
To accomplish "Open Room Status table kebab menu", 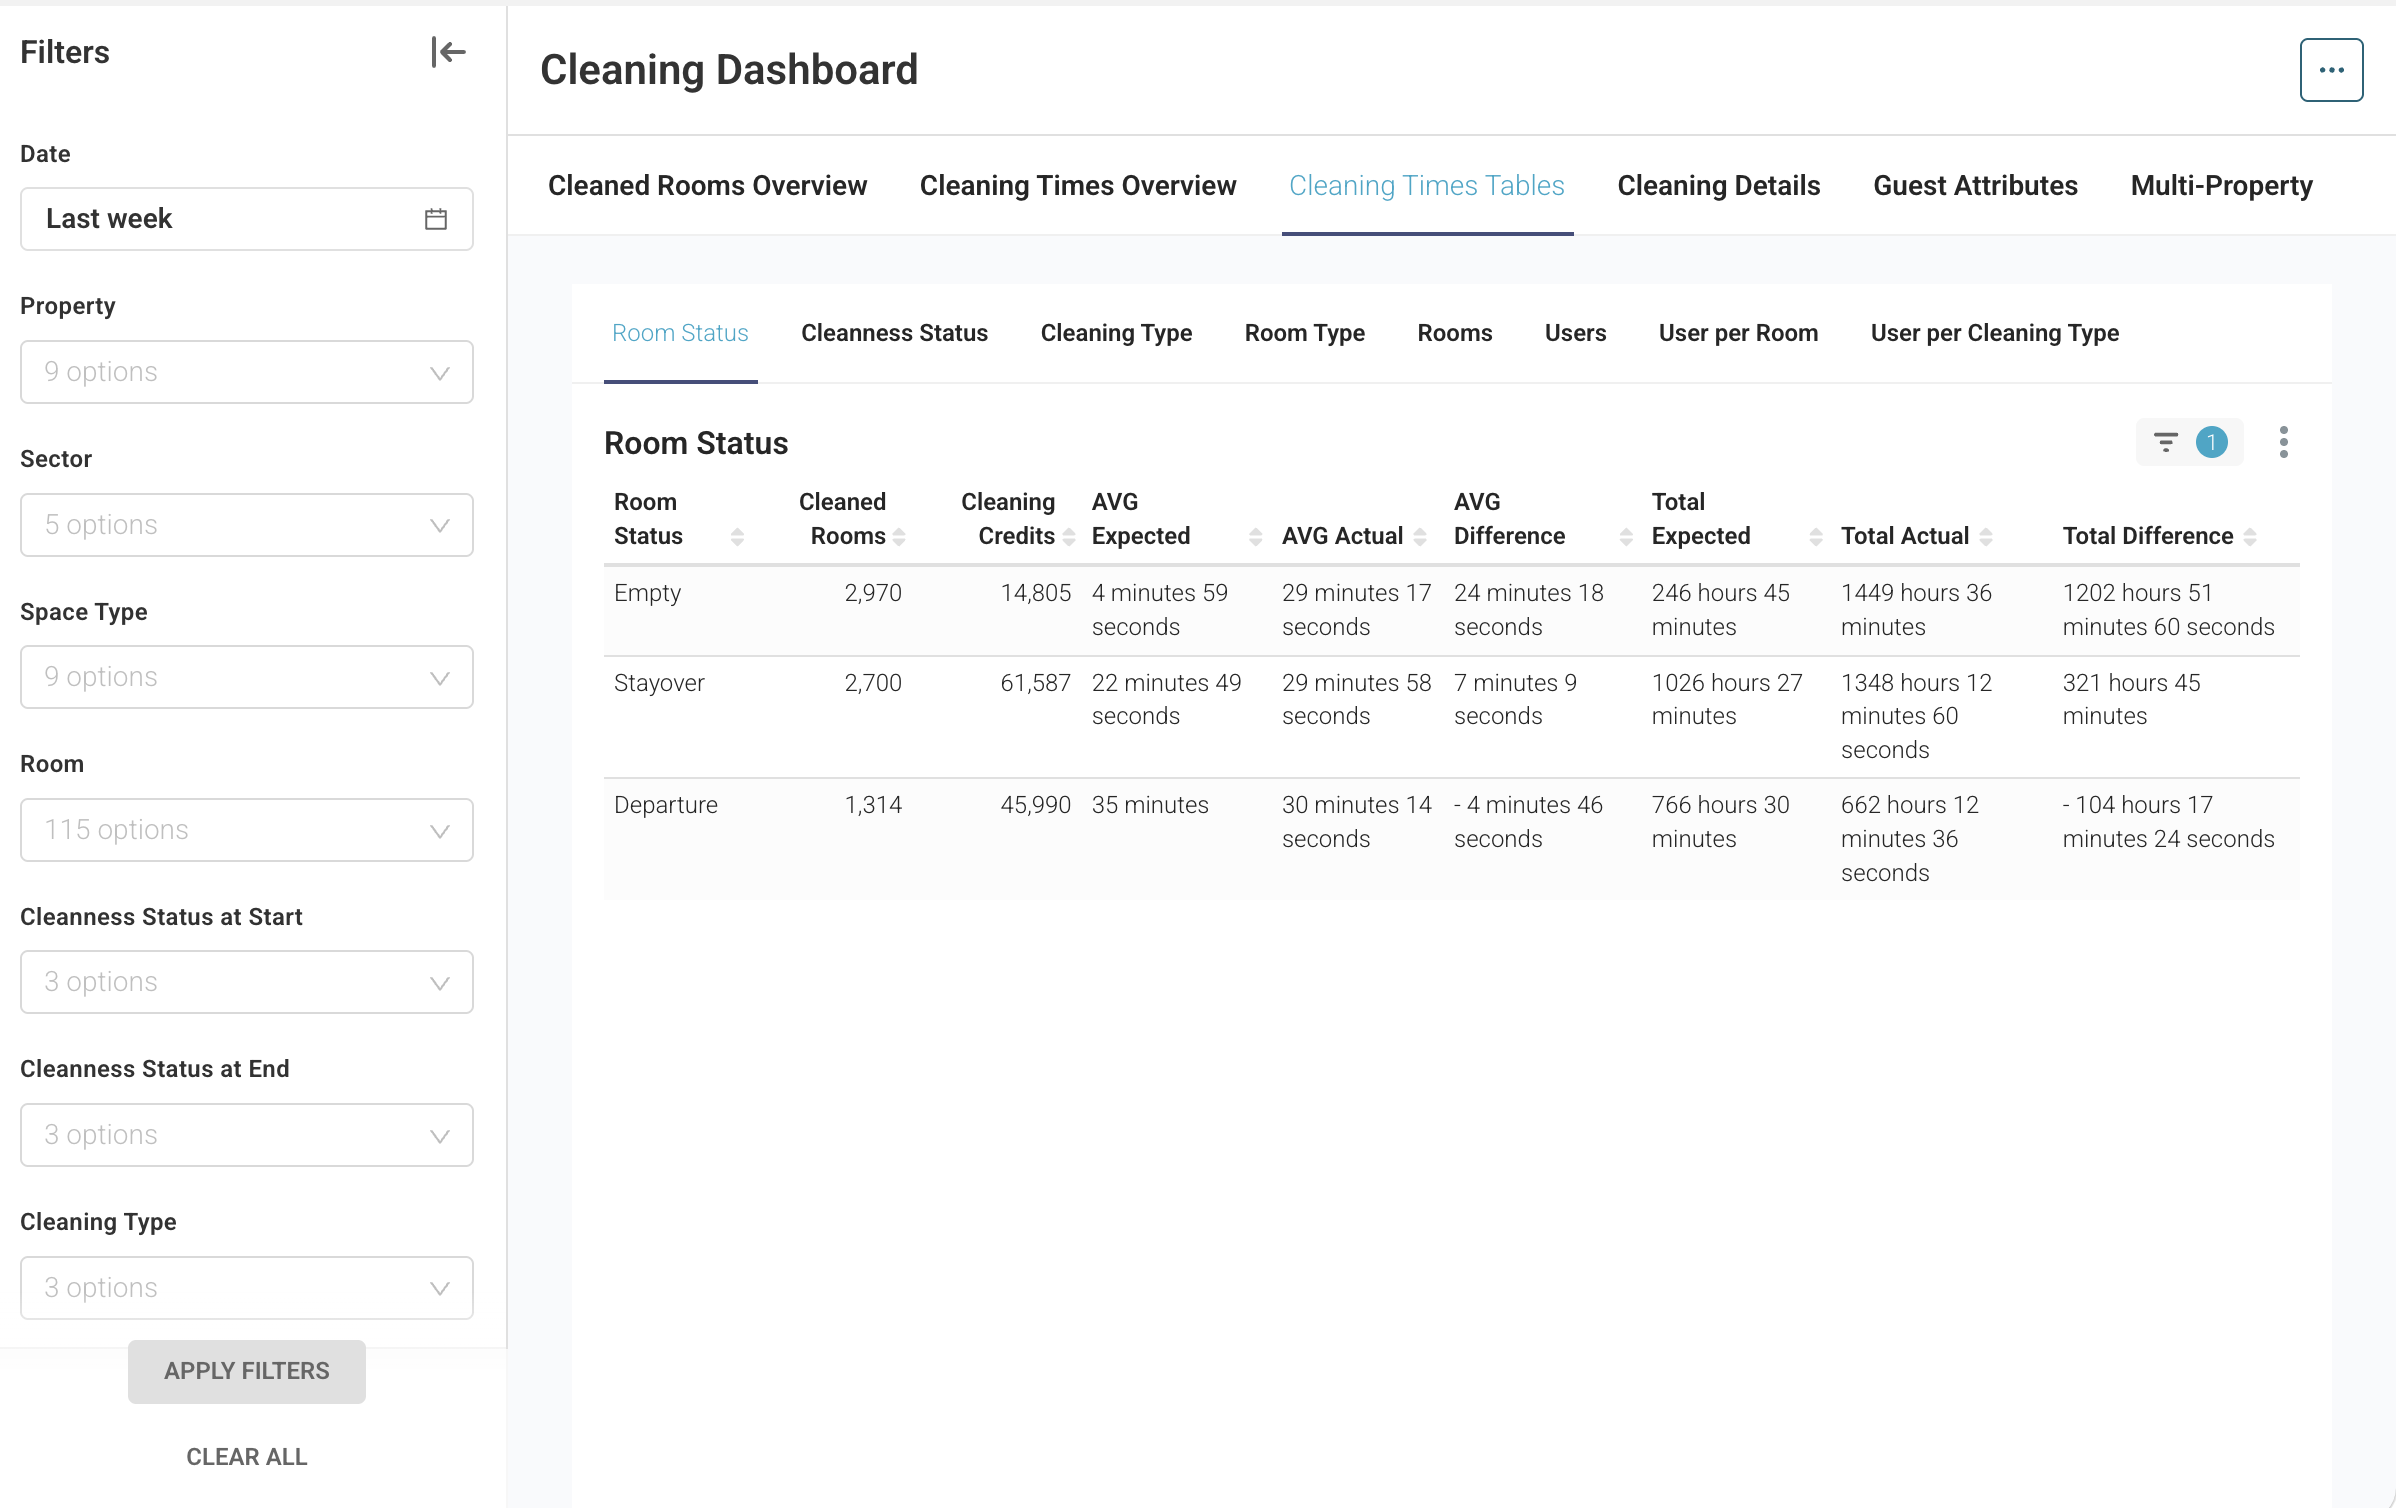I will click(x=2284, y=442).
